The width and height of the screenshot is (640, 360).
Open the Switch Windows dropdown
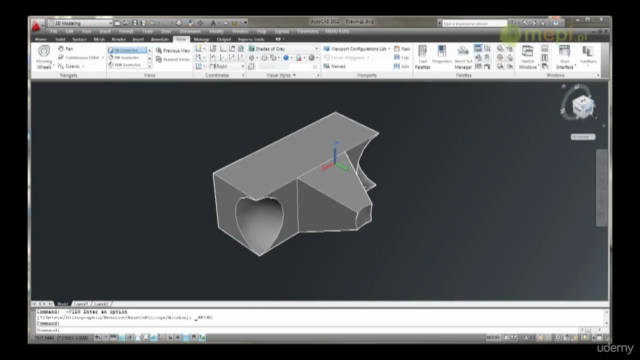coord(528,57)
